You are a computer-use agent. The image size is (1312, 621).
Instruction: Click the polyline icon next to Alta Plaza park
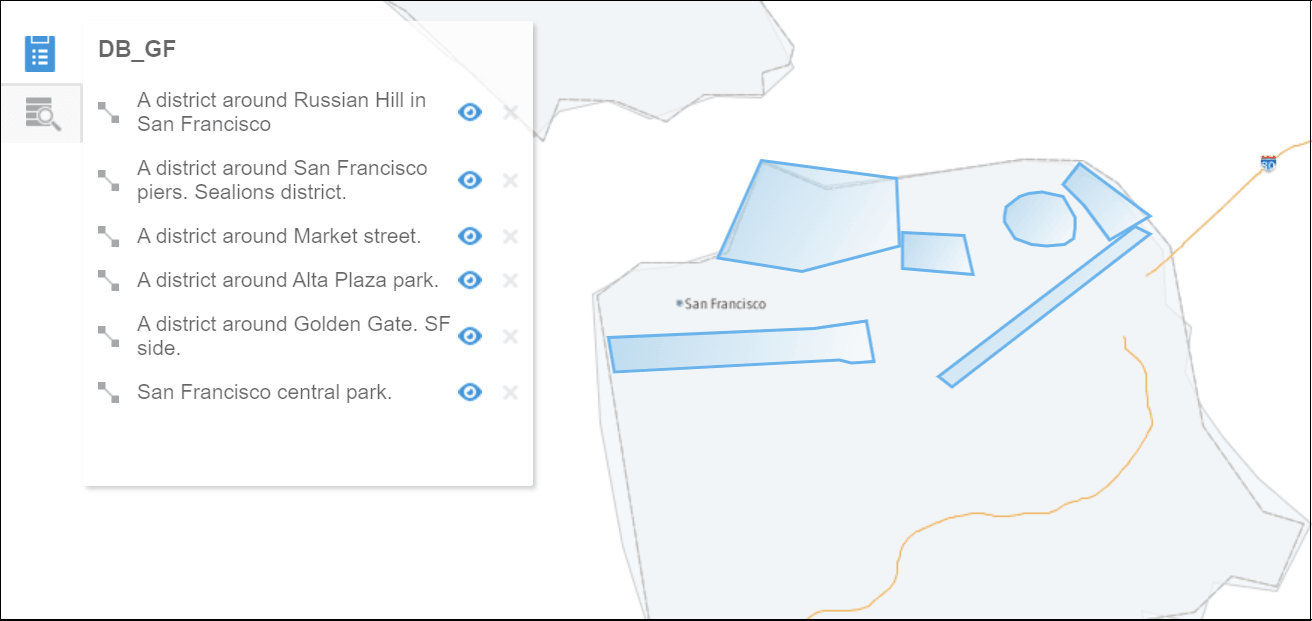[x=108, y=280]
